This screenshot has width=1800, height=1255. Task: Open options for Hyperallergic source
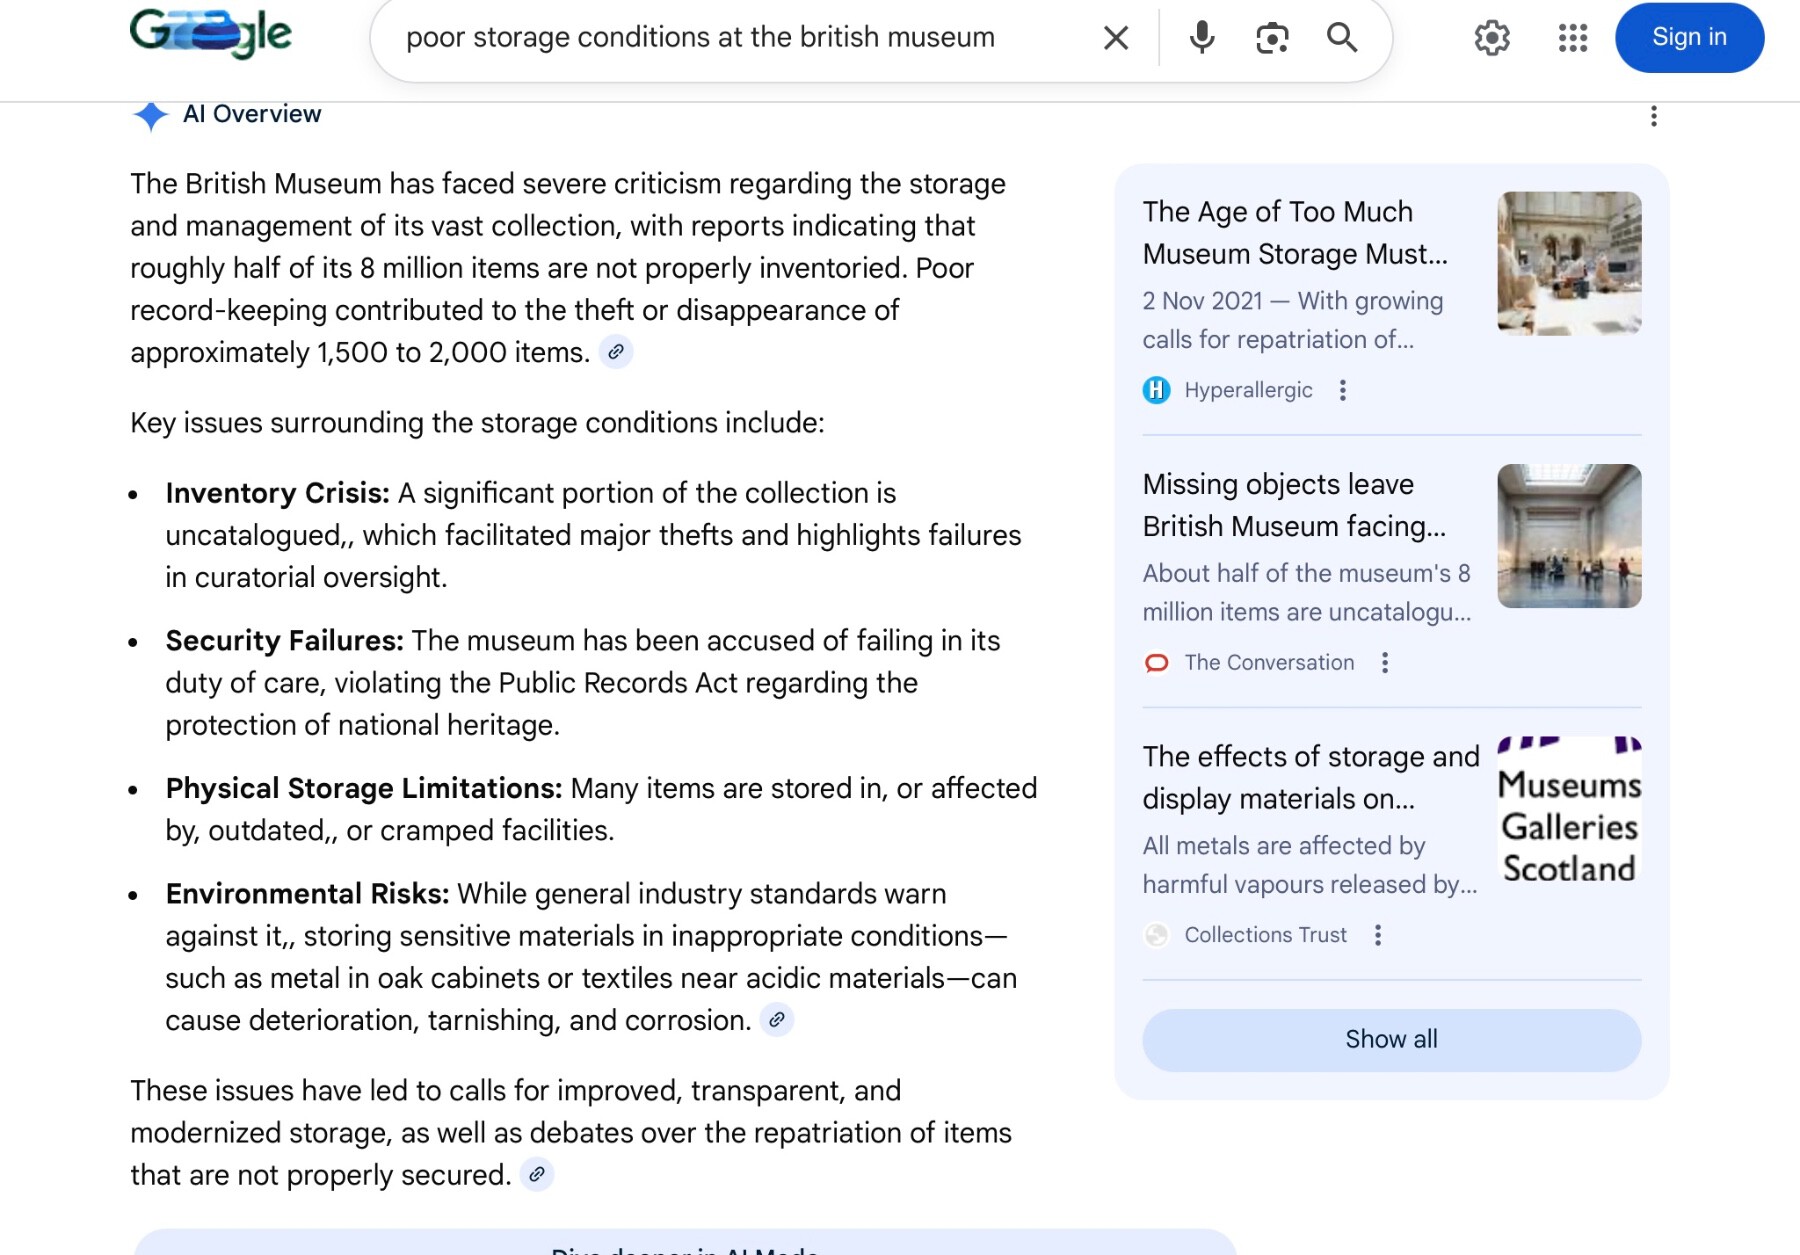coord(1343,390)
